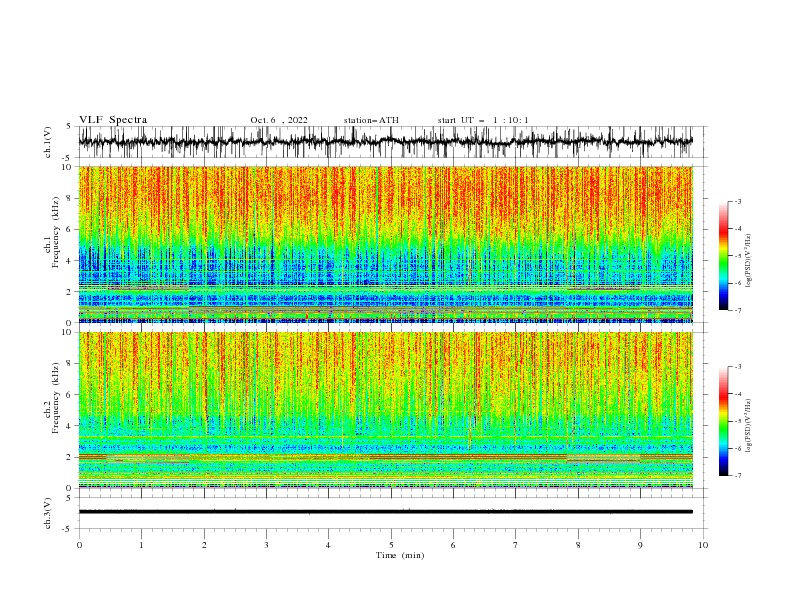
Task: Click the time axis tick label "6"
Action: pos(453,545)
